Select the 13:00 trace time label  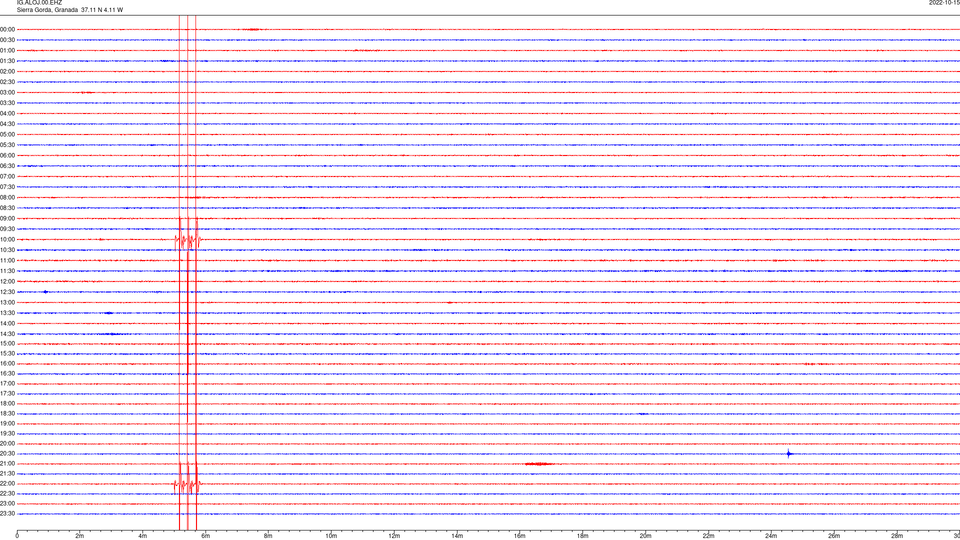click(x=7, y=302)
